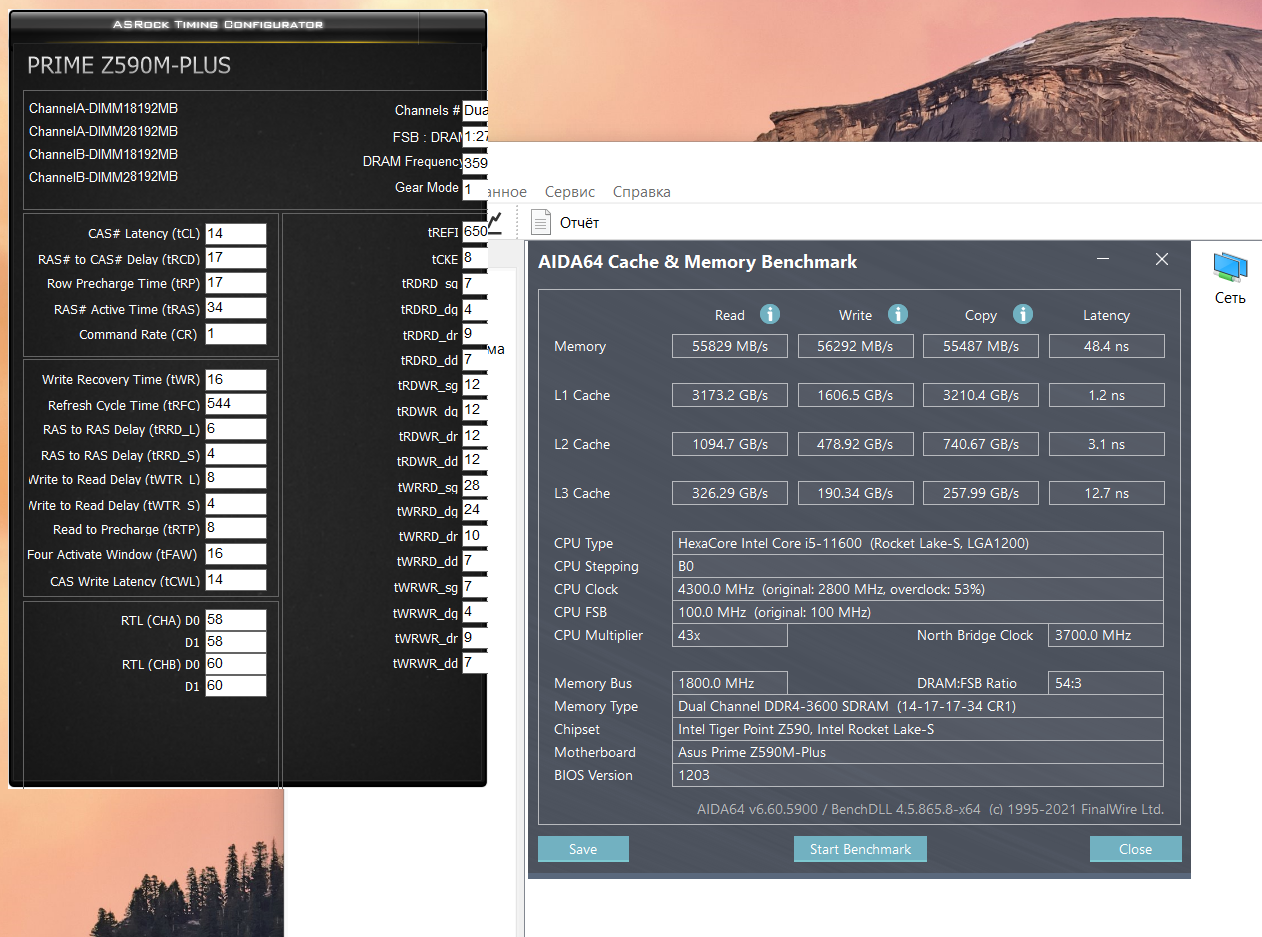
Task: Click the tREFI value field
Action: click(475, 231)
